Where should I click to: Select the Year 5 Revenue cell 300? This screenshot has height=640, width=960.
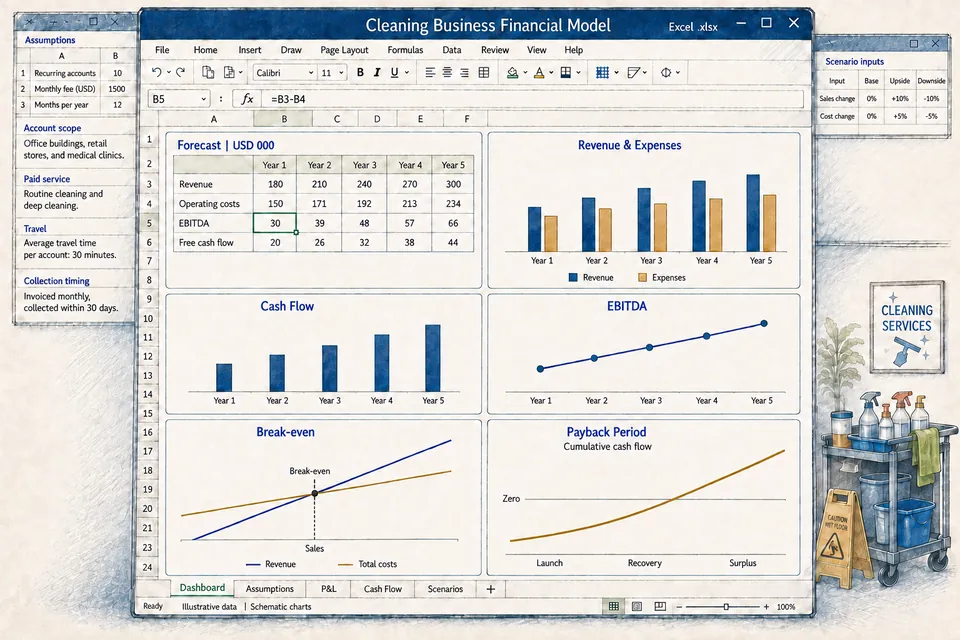pyautogui.click(x=453, y=184)
